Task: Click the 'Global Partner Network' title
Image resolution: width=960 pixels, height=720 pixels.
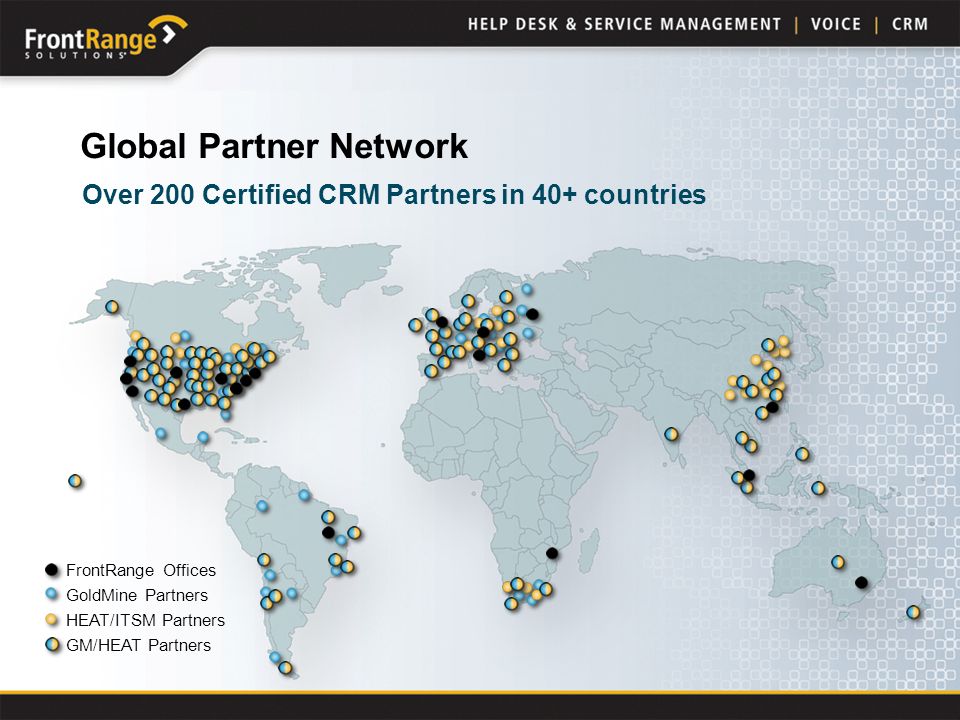Action: [274, 146]
